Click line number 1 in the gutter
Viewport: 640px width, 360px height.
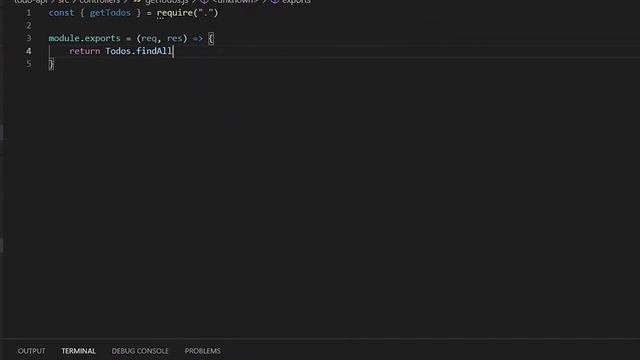click(29, 13)
